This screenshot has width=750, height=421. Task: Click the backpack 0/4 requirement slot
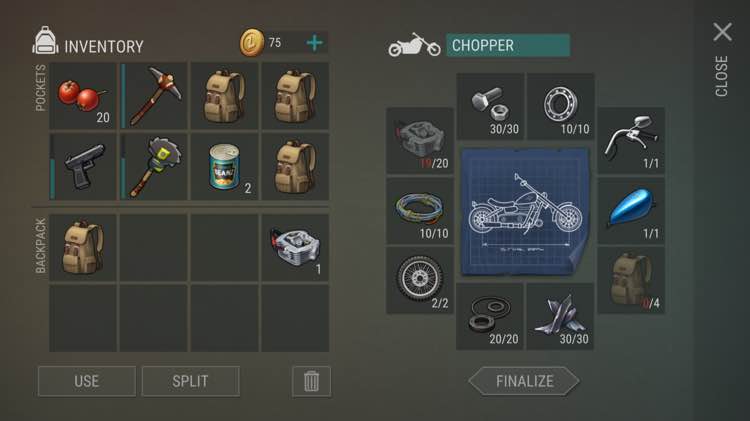coord(631,280)
